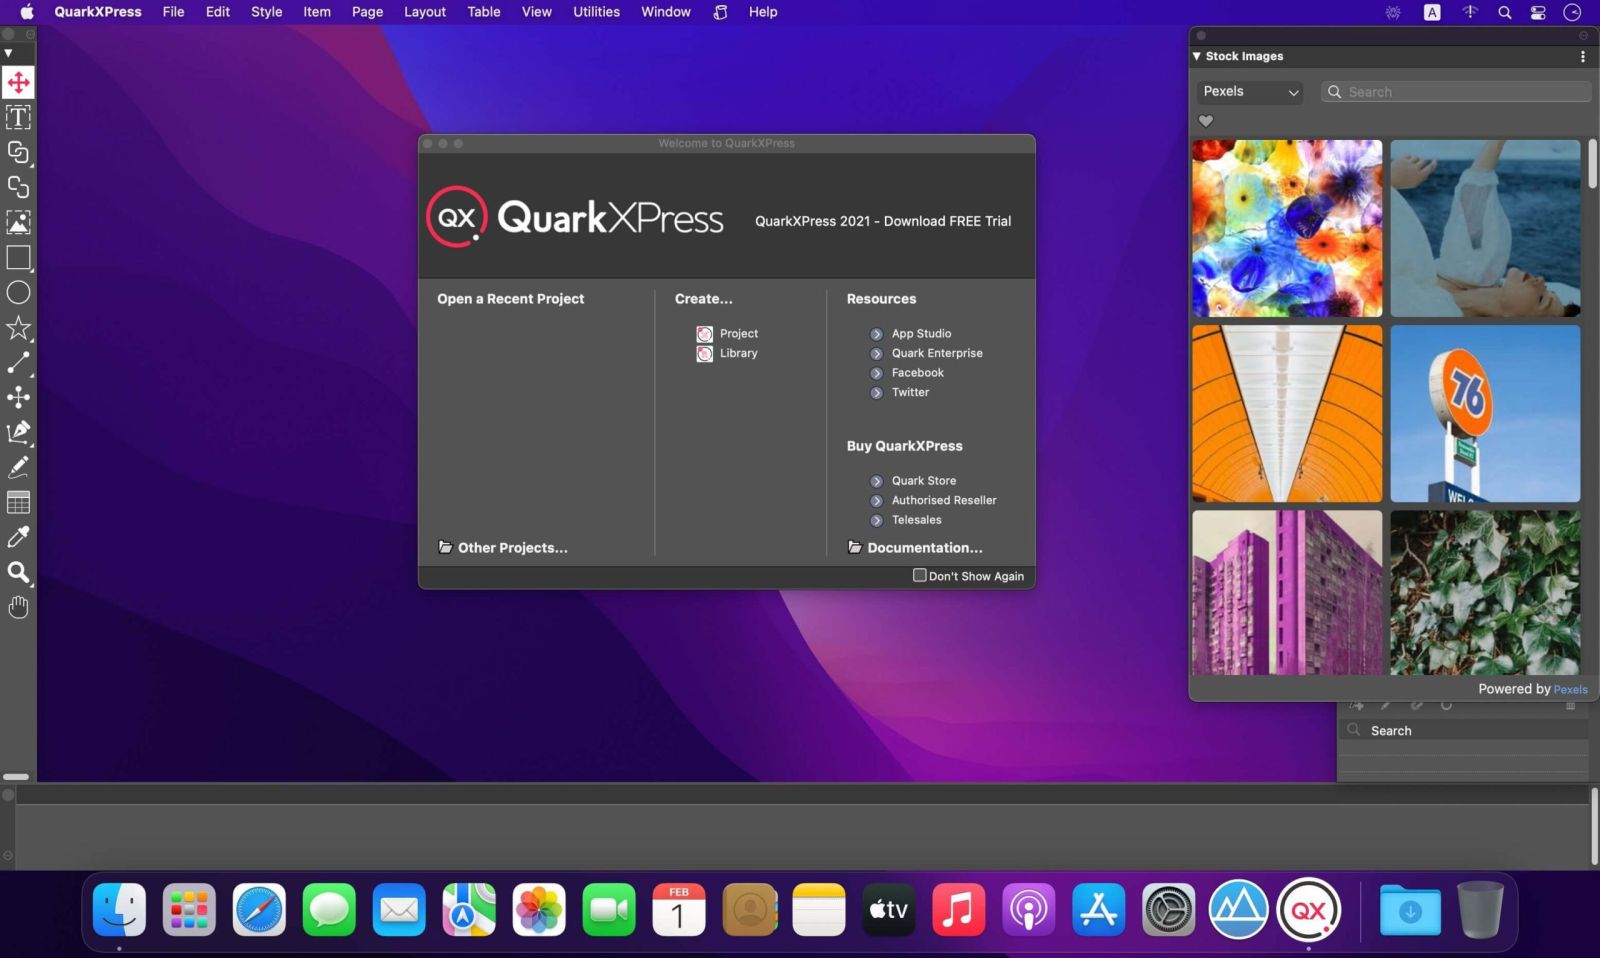Select the Zoom tool
Screen dimensions: 1600x958
point(17,572)
